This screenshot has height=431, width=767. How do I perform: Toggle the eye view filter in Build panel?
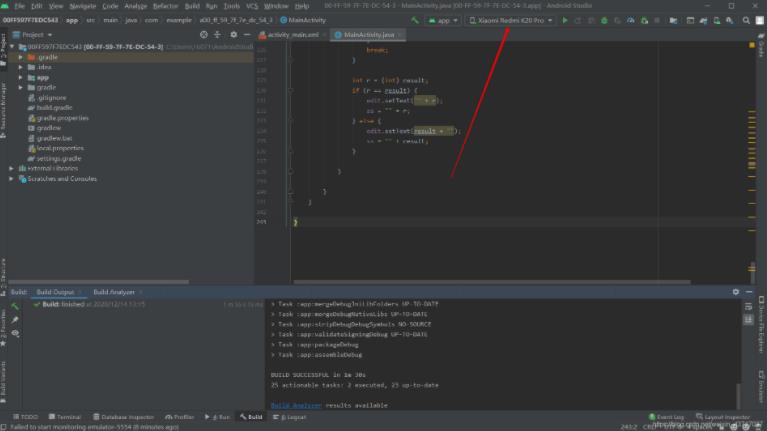coord(15,333)
